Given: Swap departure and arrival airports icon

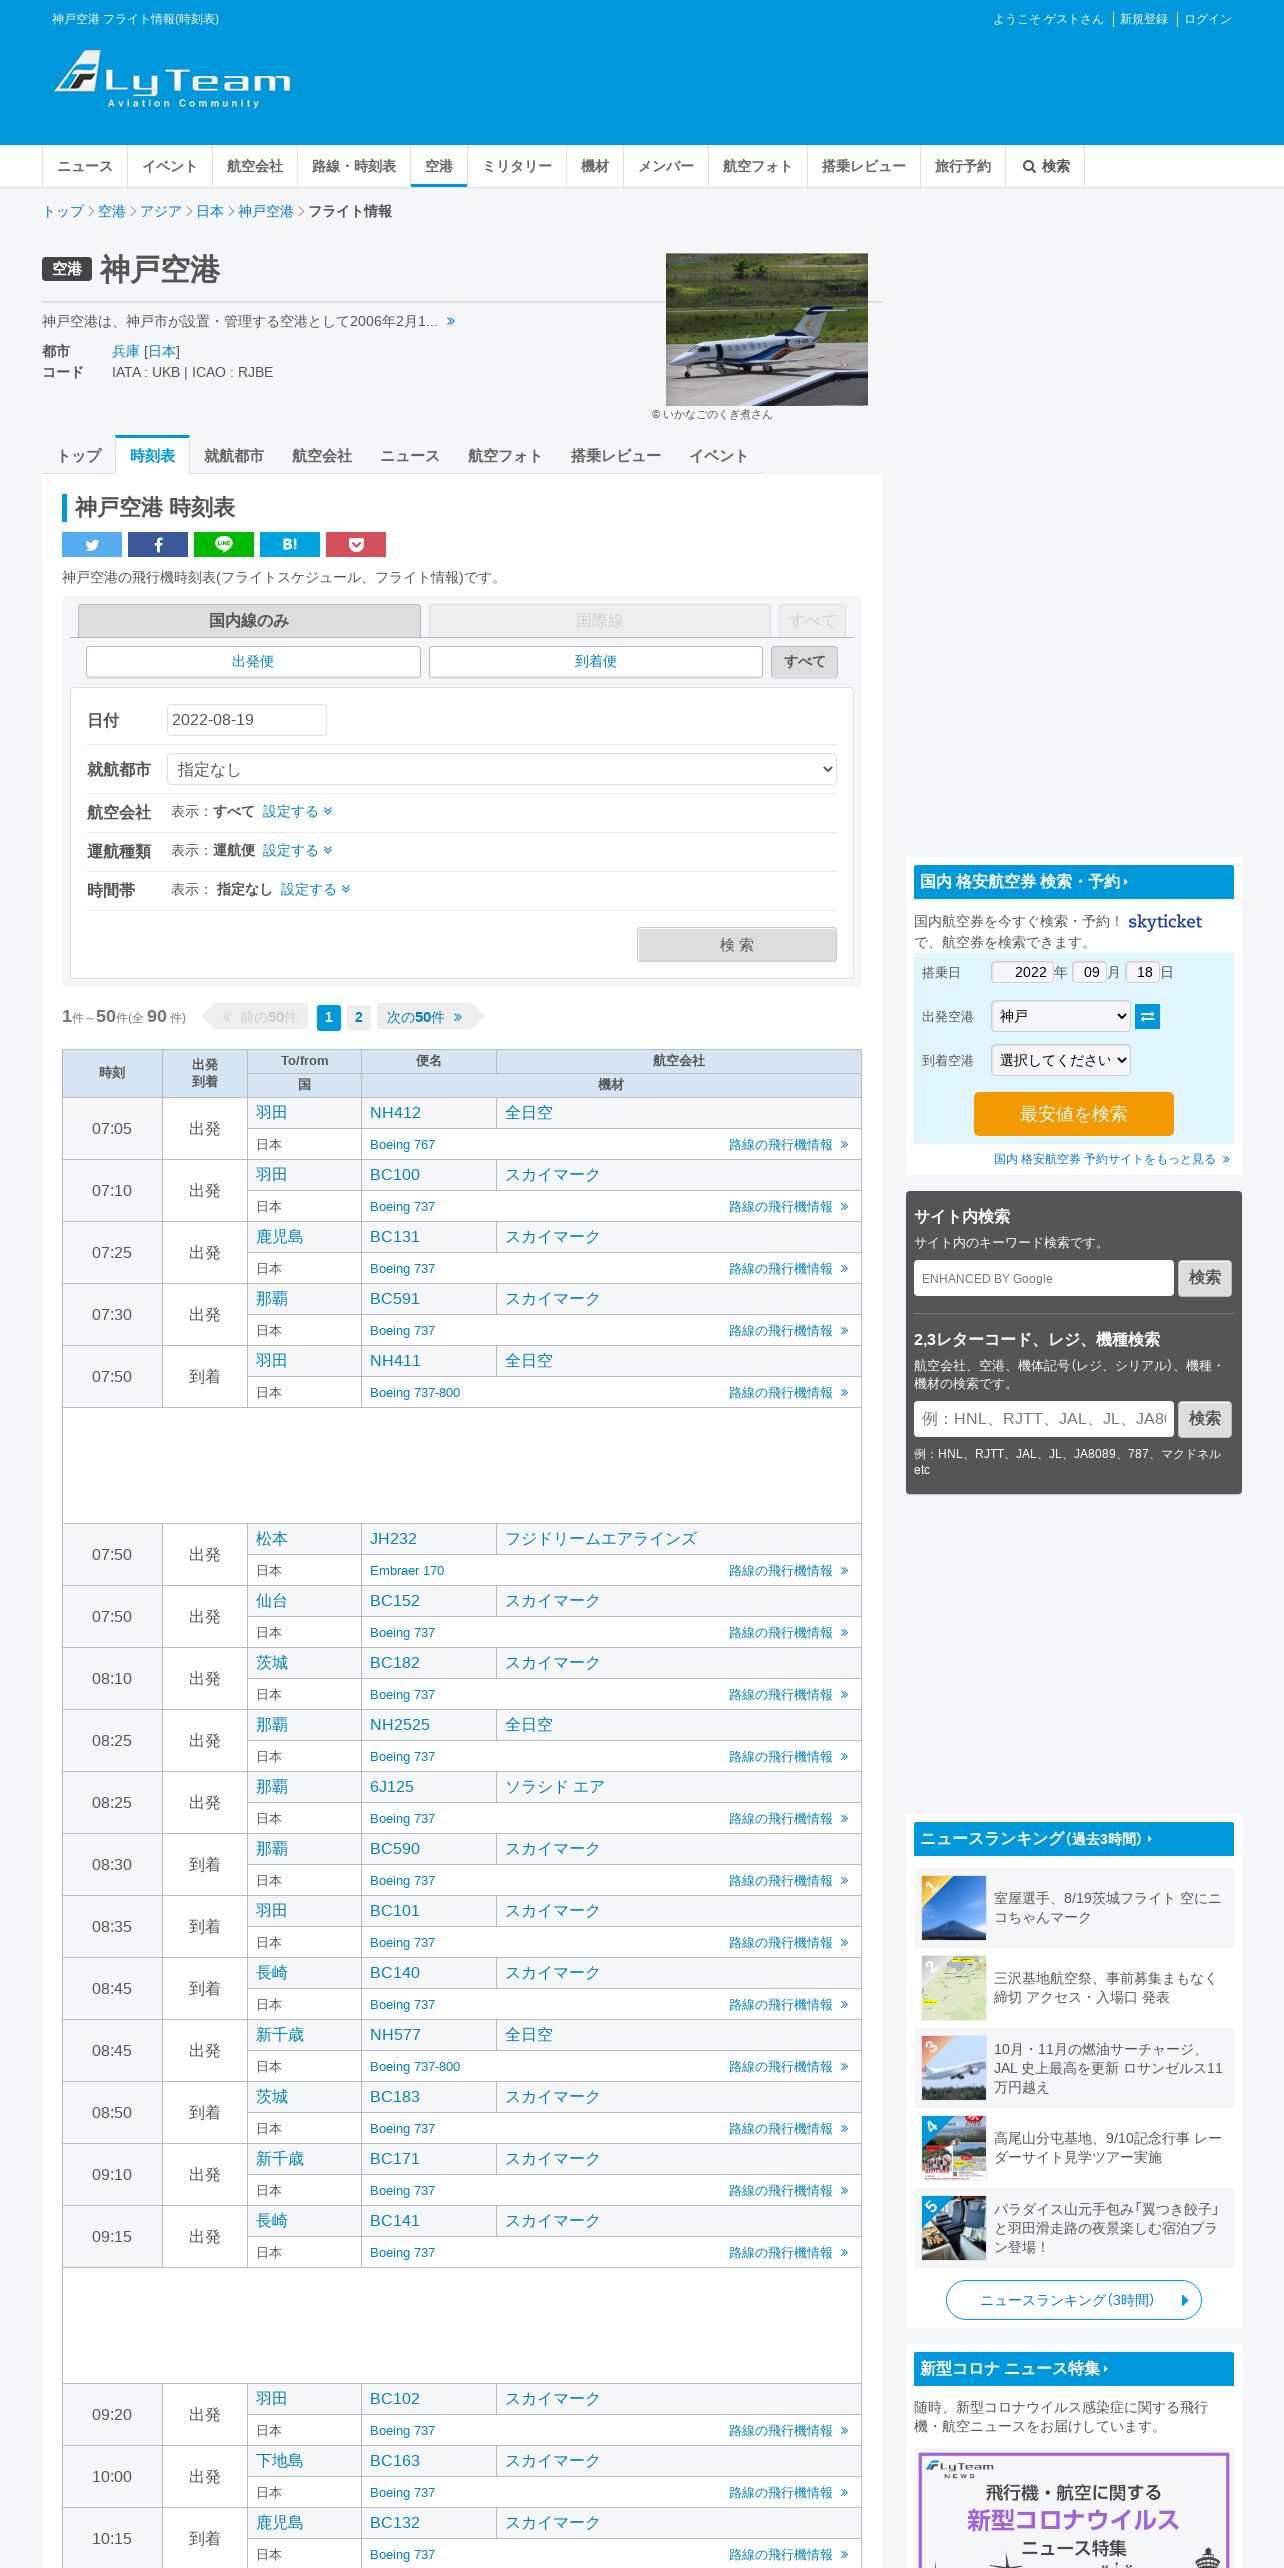Looking at the screenshot, I should pos(1148,1016).
